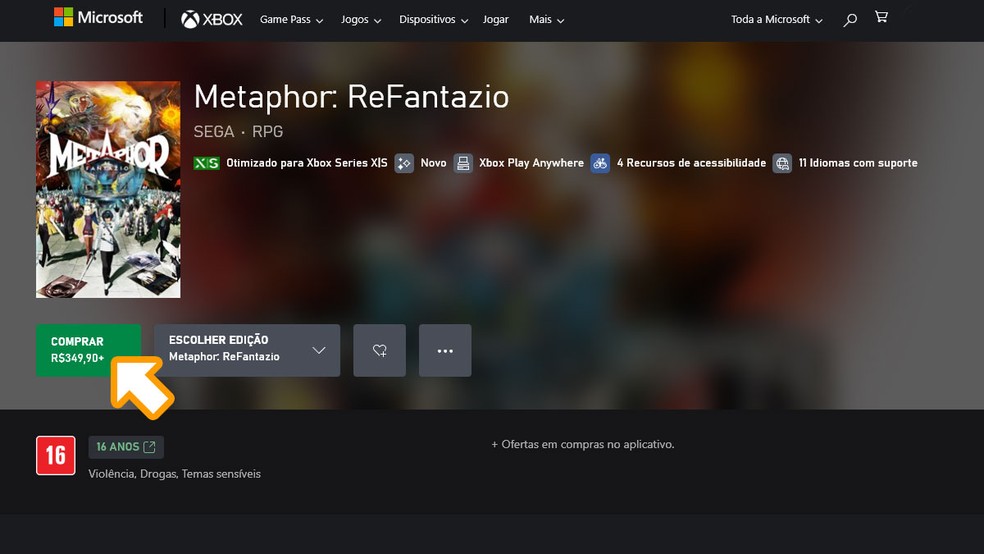The image size is (984, 554).
Task: Click '4 Recursos de acessibilidade' text
Action: (692, 163)
